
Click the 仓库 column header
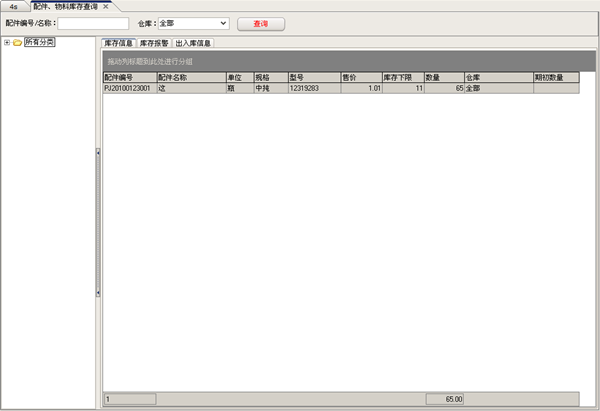point(497,77)
